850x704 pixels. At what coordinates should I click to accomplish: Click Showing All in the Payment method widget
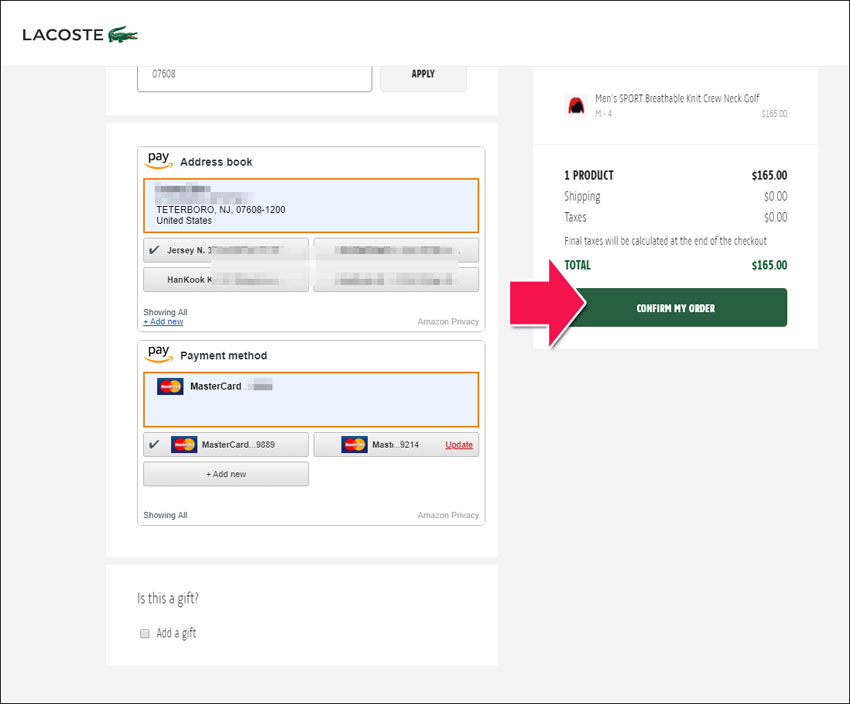coord(165,515)
